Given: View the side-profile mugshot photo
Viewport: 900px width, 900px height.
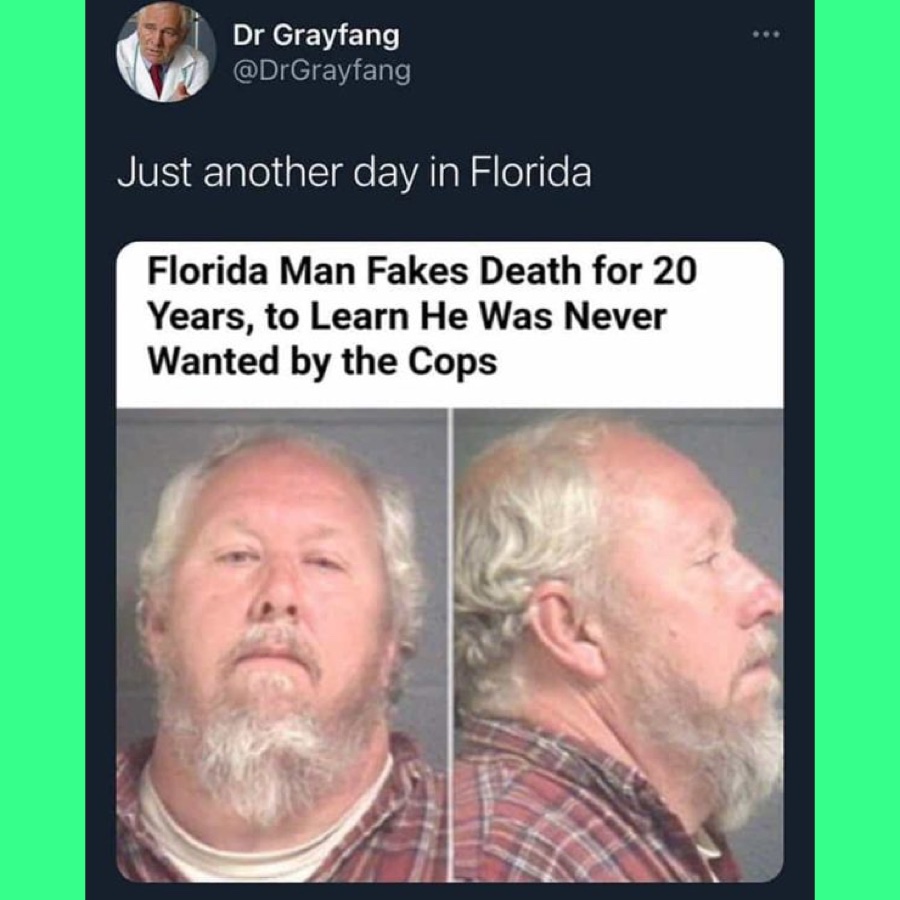Looking at the screenshot, I should tap(619, 645).
